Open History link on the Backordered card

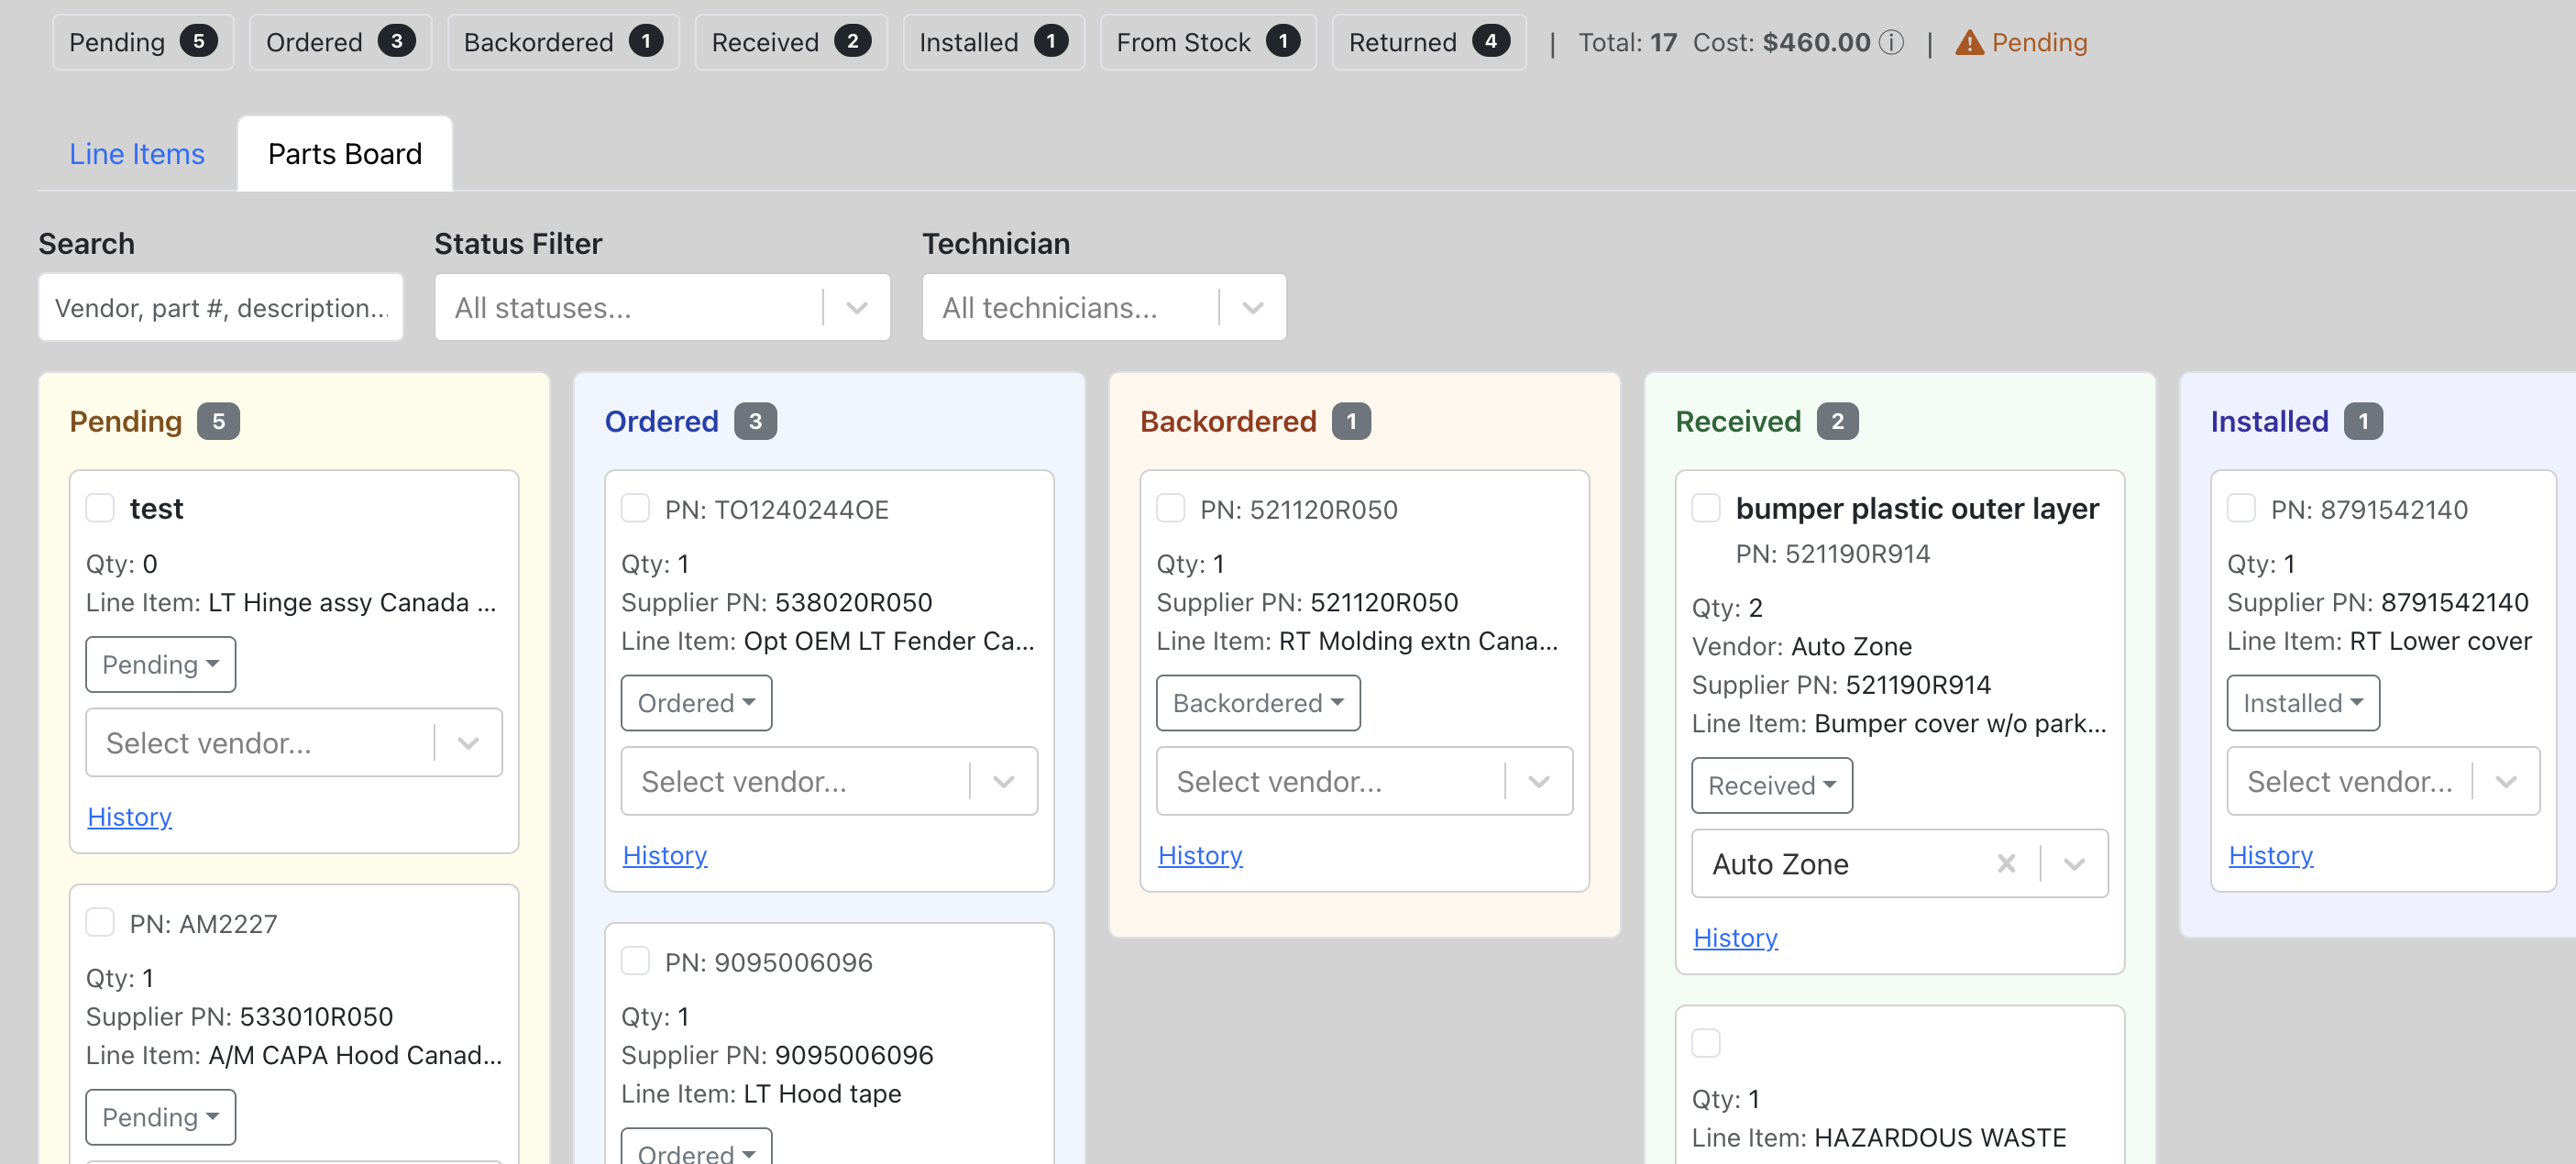pyautogui.click(x=1200, y=855)
